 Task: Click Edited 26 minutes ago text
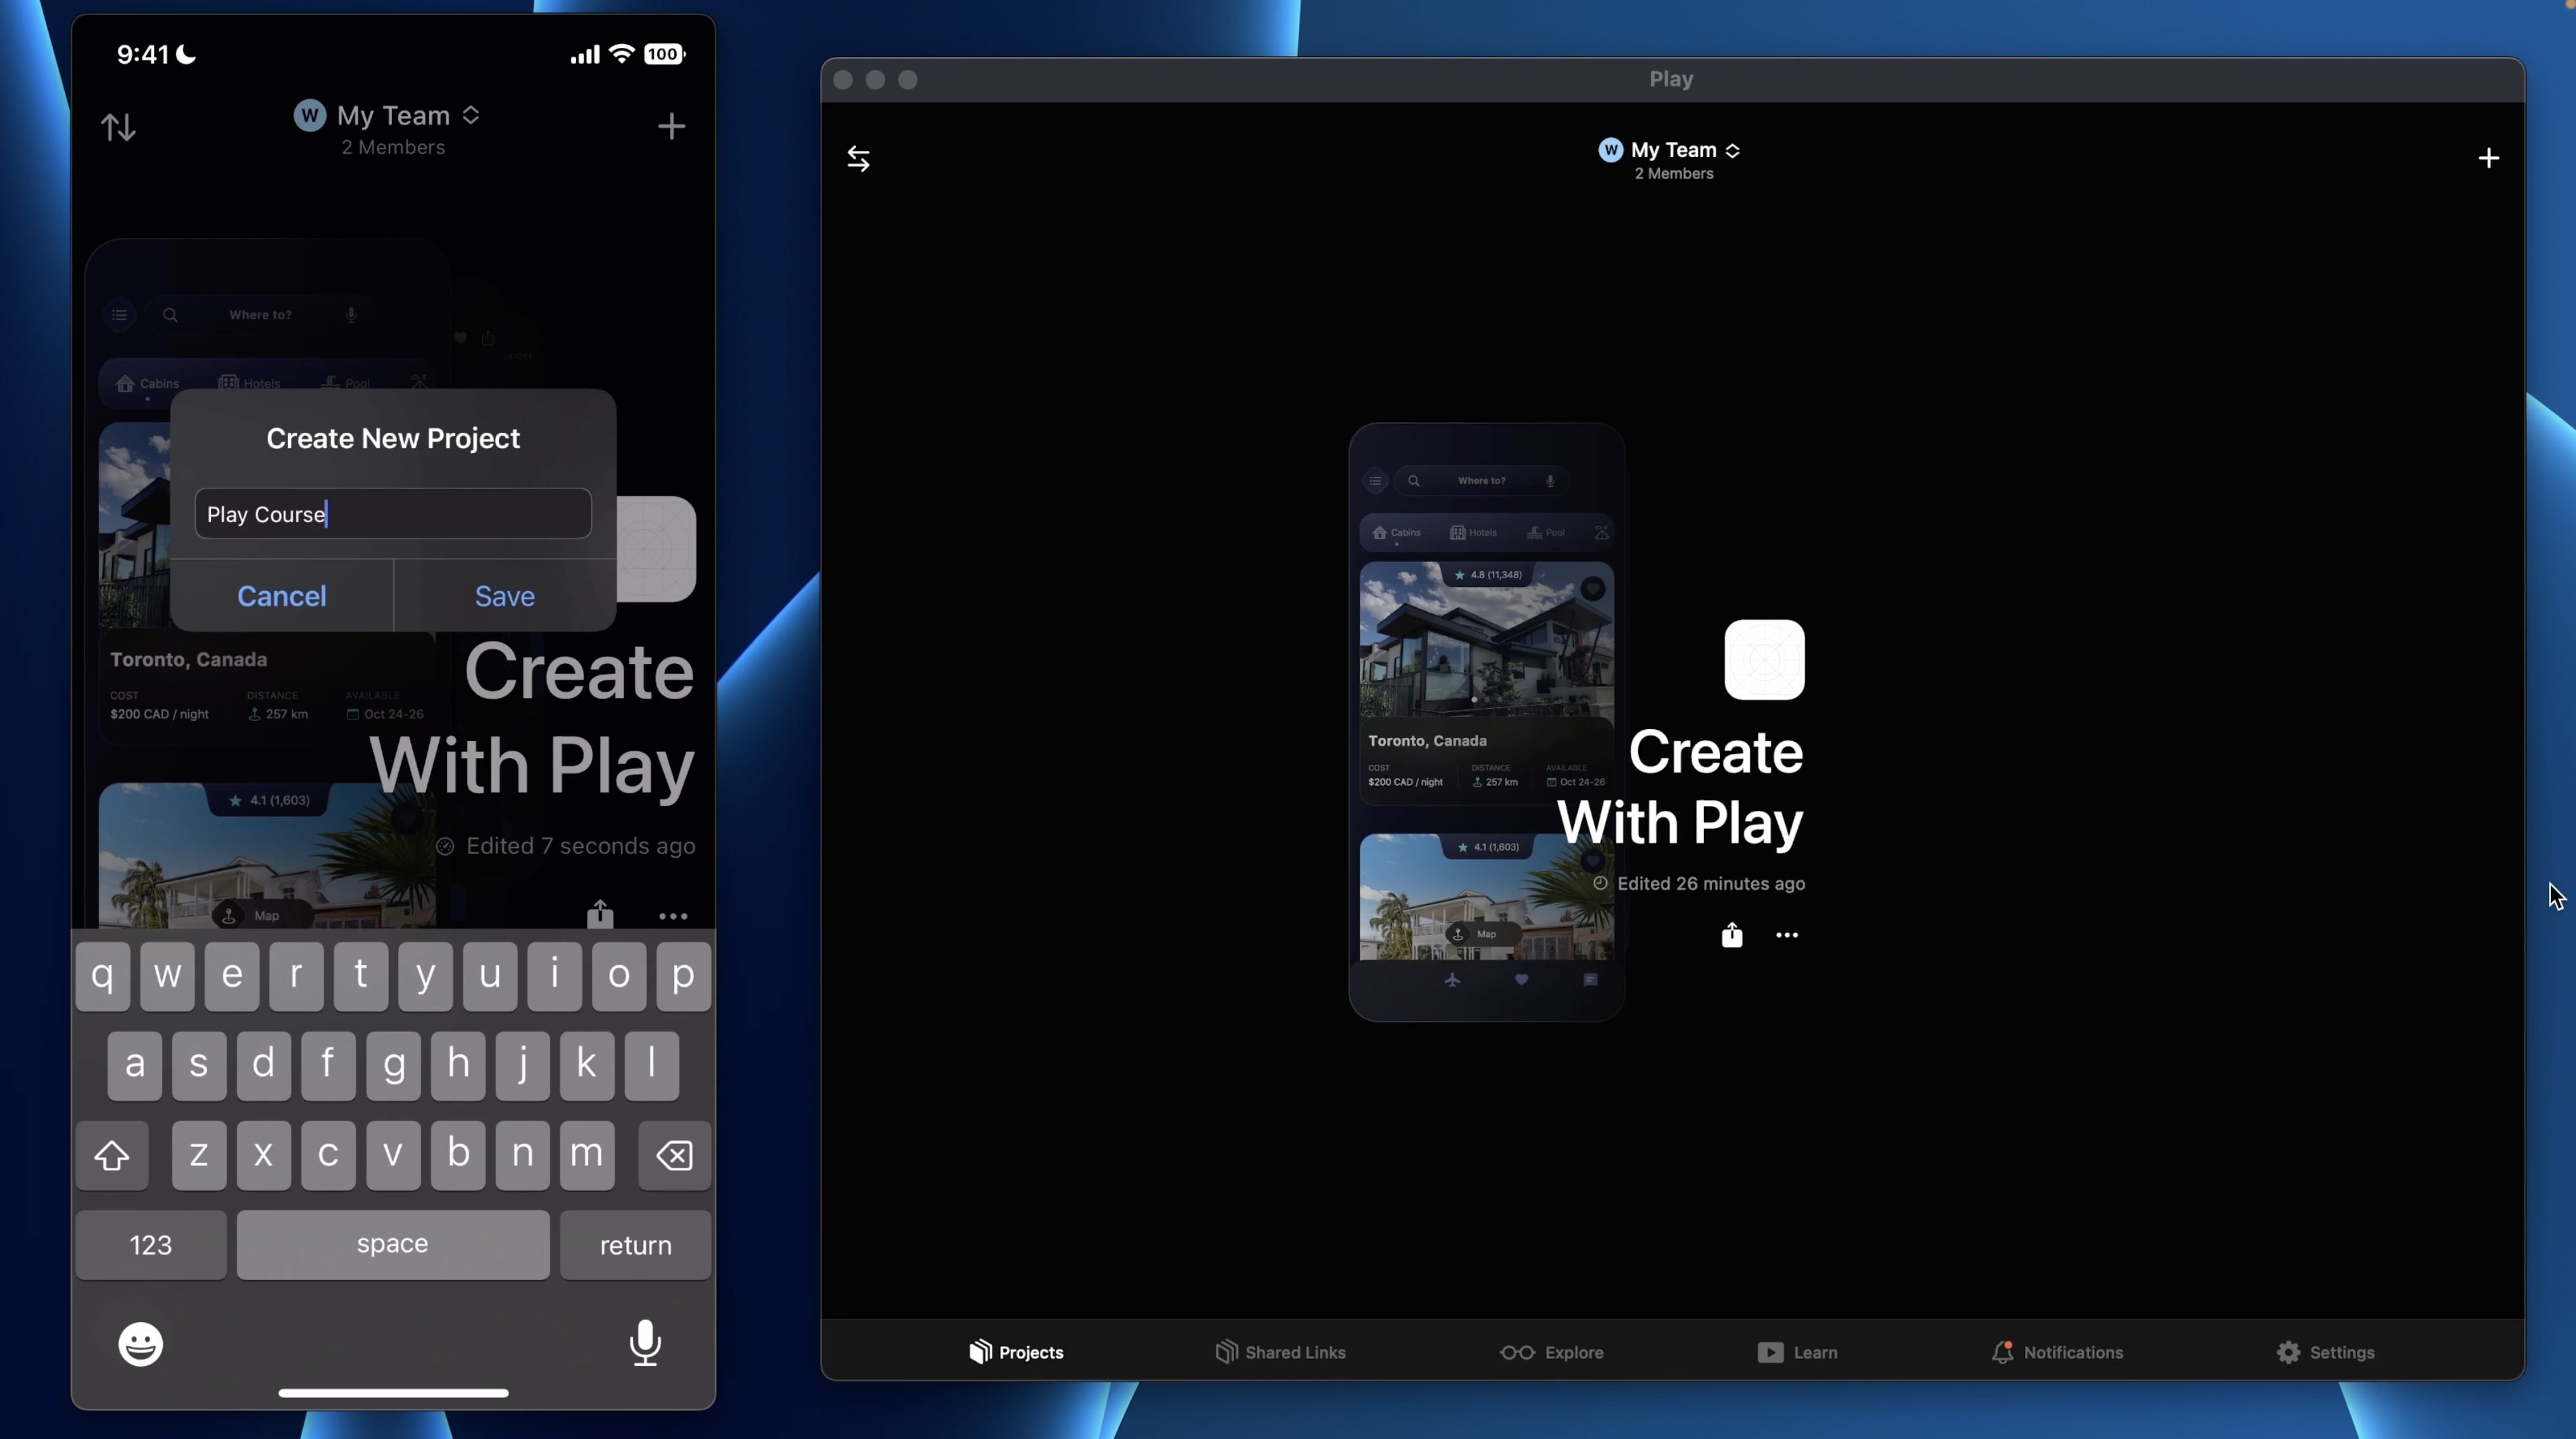(x=1710, y=883)
